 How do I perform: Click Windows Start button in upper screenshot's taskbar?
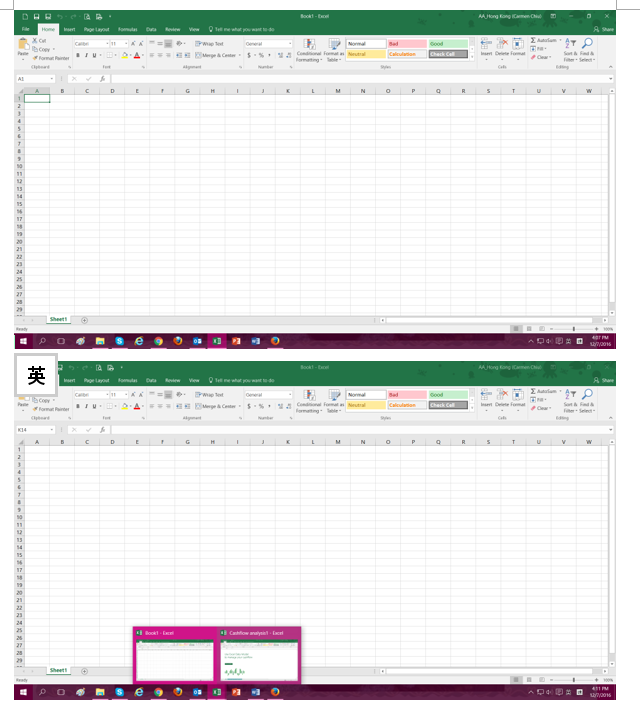tap(23, 341)
